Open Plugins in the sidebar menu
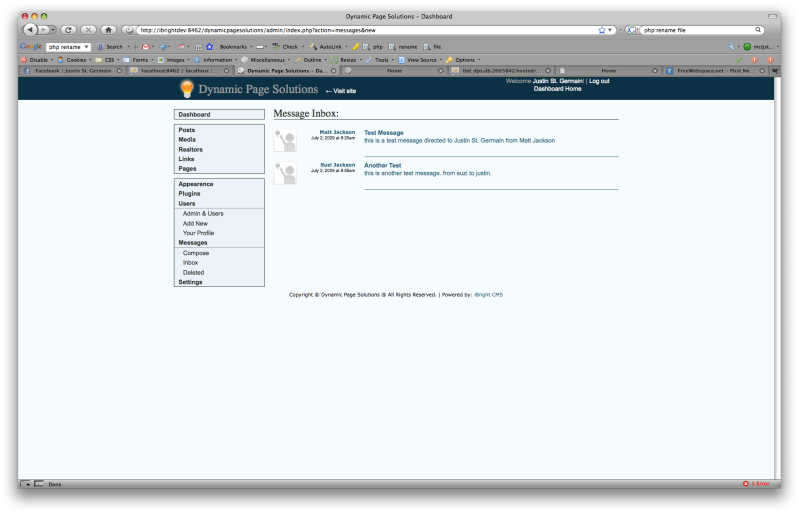This screenshot has width=799, height=513. click(x=189, y=194)
